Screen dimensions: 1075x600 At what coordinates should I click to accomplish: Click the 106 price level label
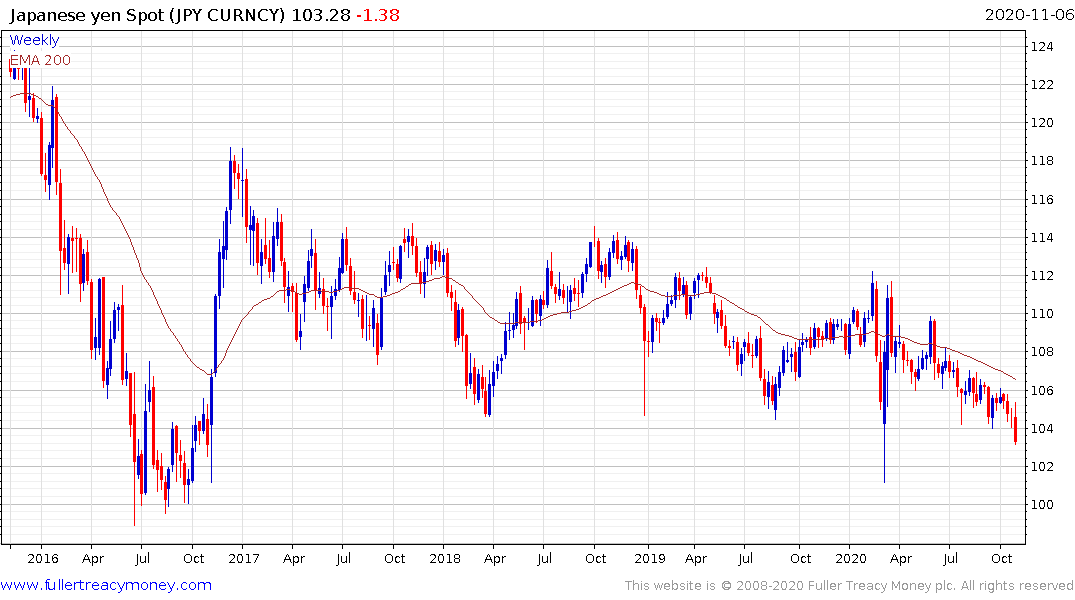click(1042, 390)
